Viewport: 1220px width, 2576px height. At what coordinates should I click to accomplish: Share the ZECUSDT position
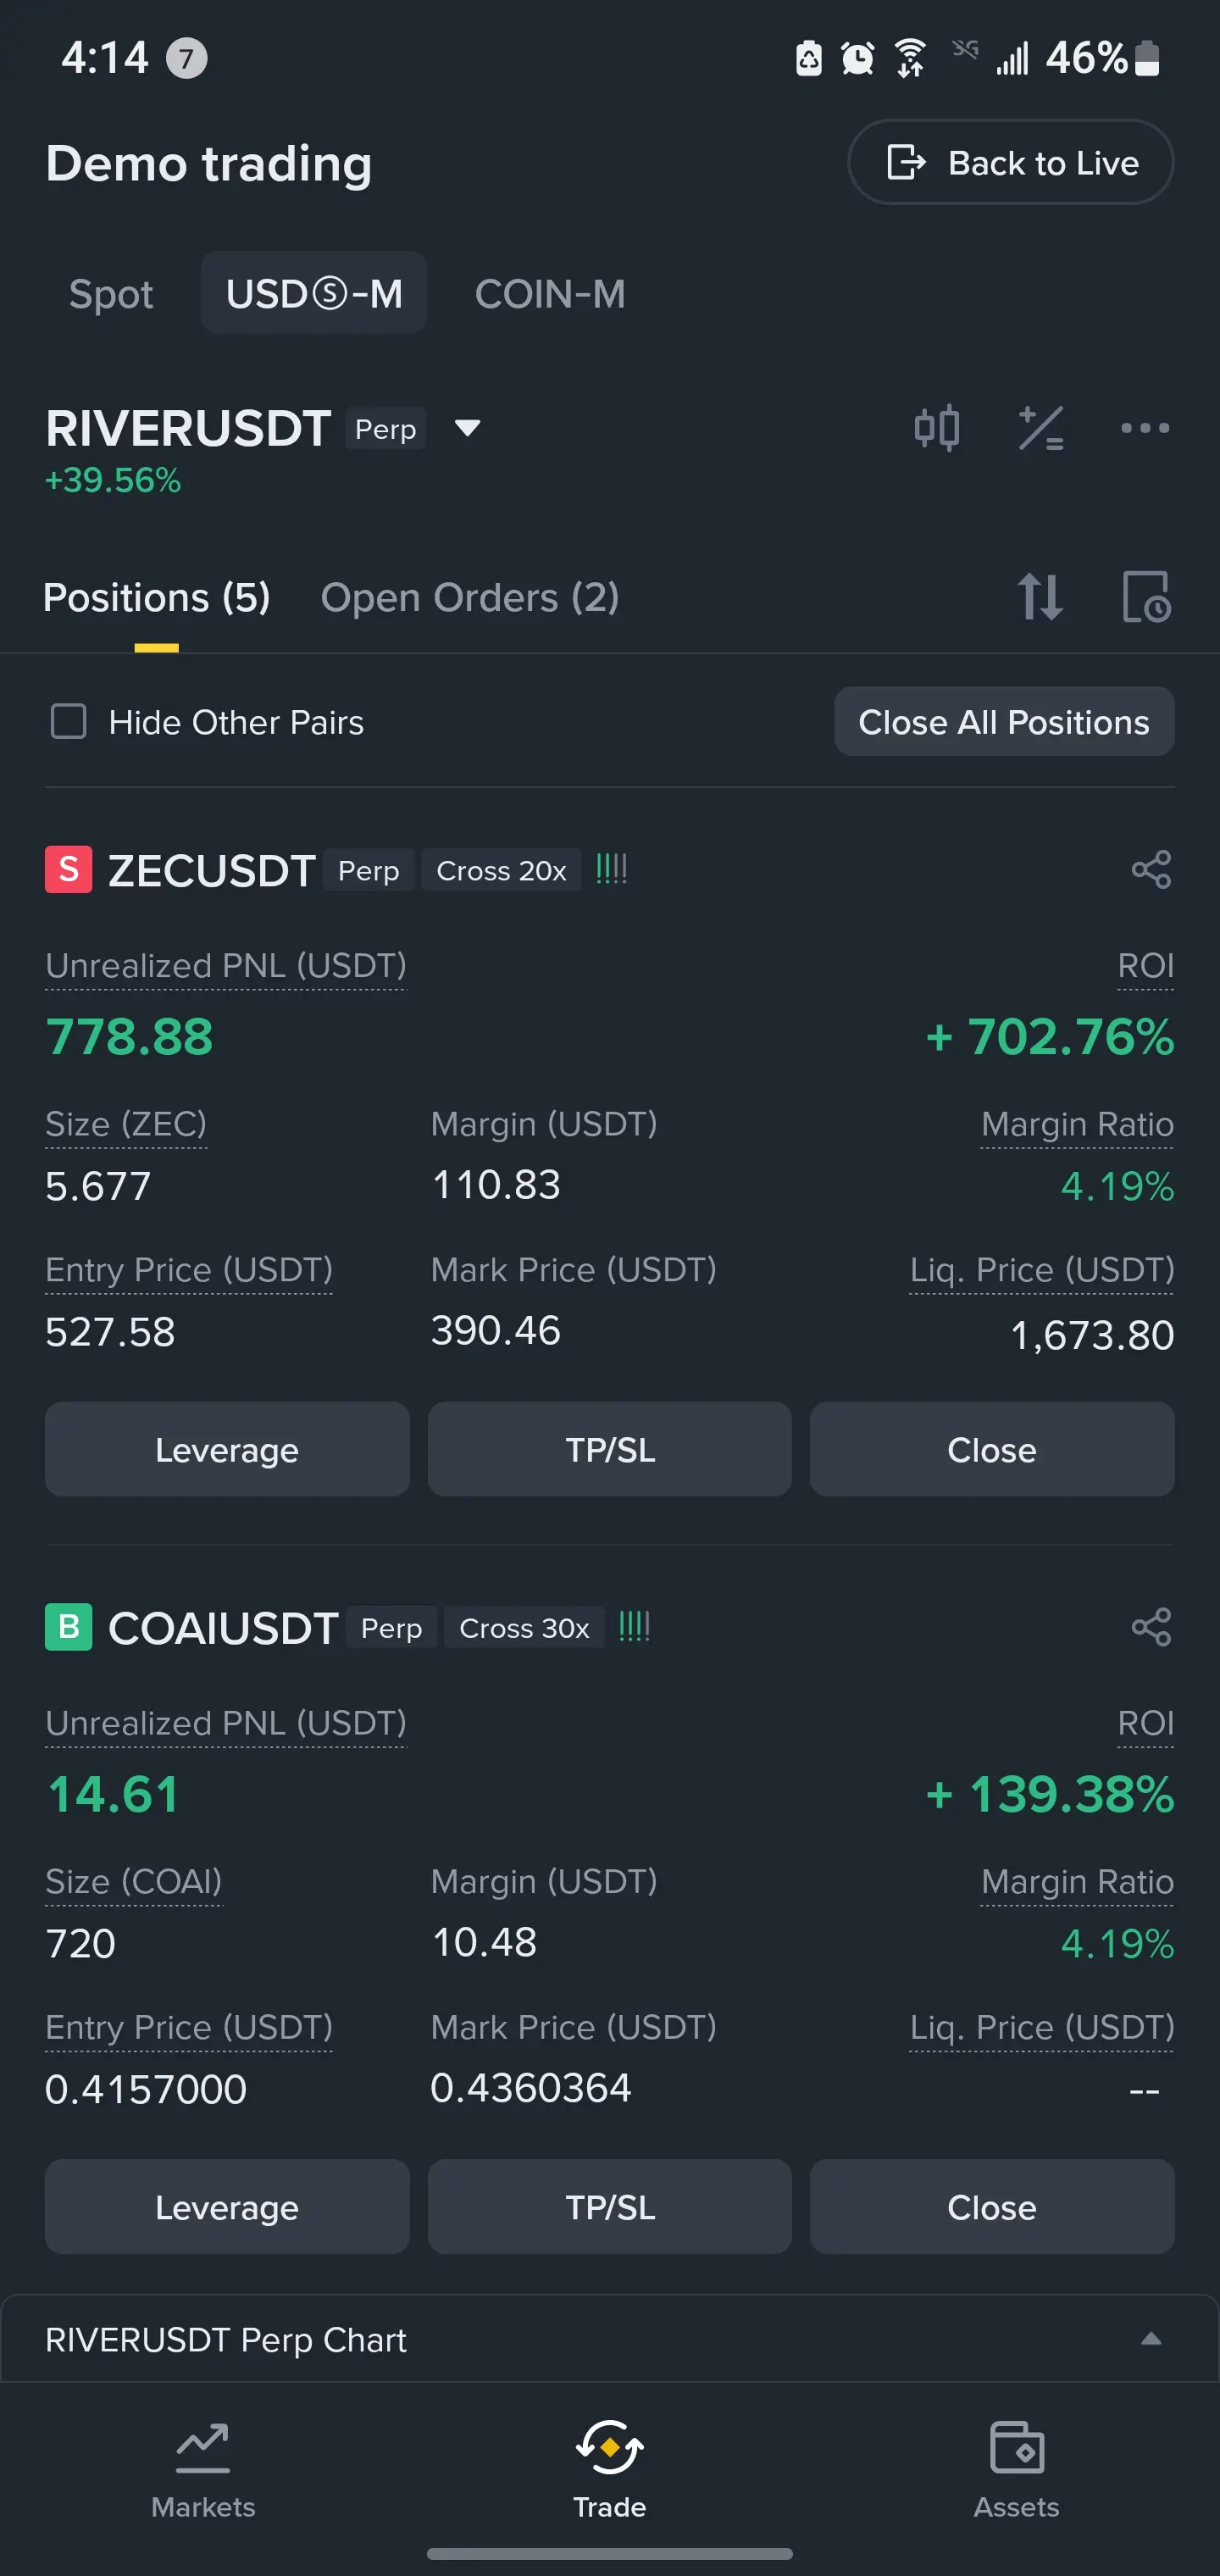tap(1150, 870)
